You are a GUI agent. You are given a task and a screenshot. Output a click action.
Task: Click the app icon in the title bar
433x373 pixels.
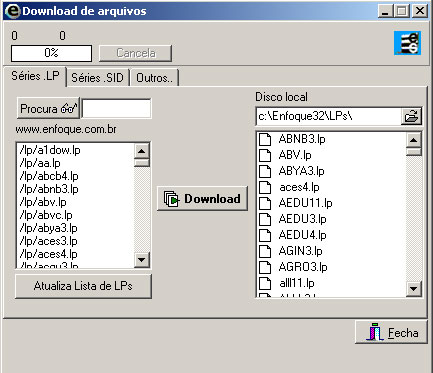13,11
